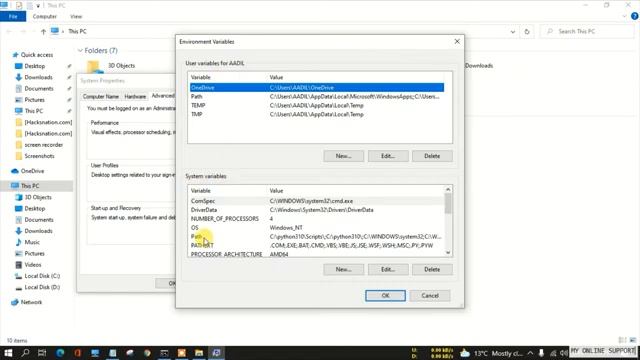
Task: Open the Explorer help question mark
Action: [x=635, y=16]
